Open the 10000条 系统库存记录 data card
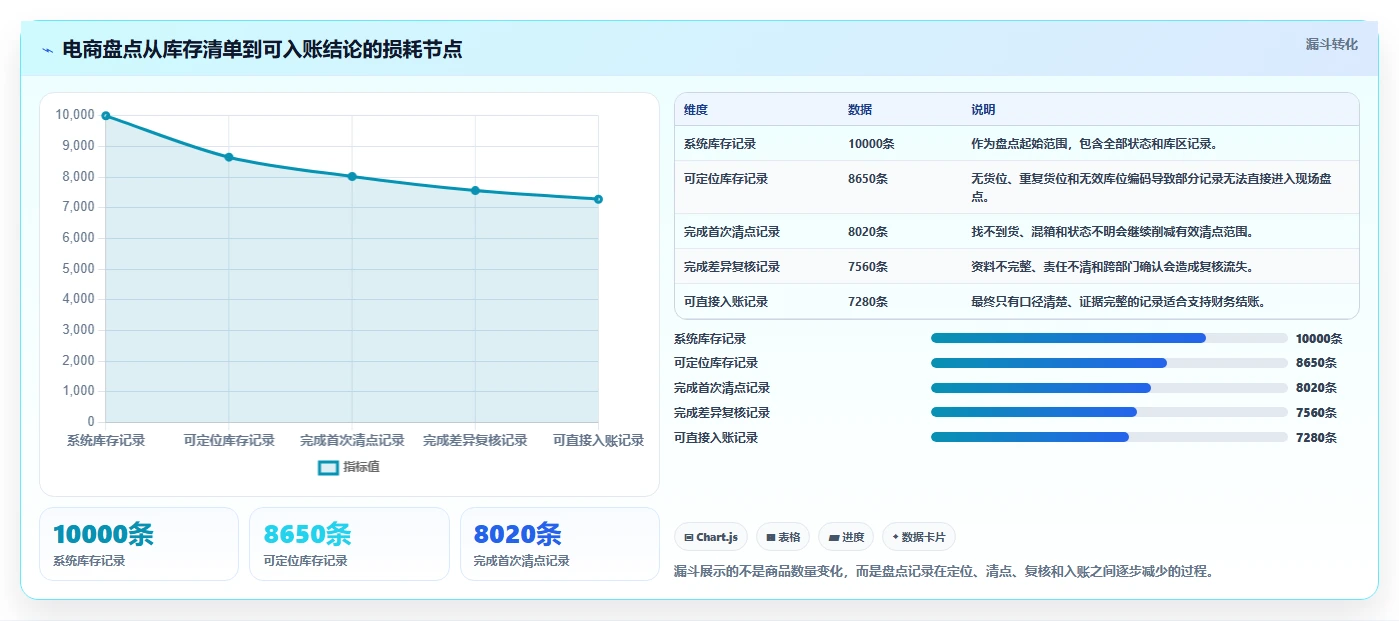Image resolution: width=1399 pixels, height=621 pixels. pos(139,544)
